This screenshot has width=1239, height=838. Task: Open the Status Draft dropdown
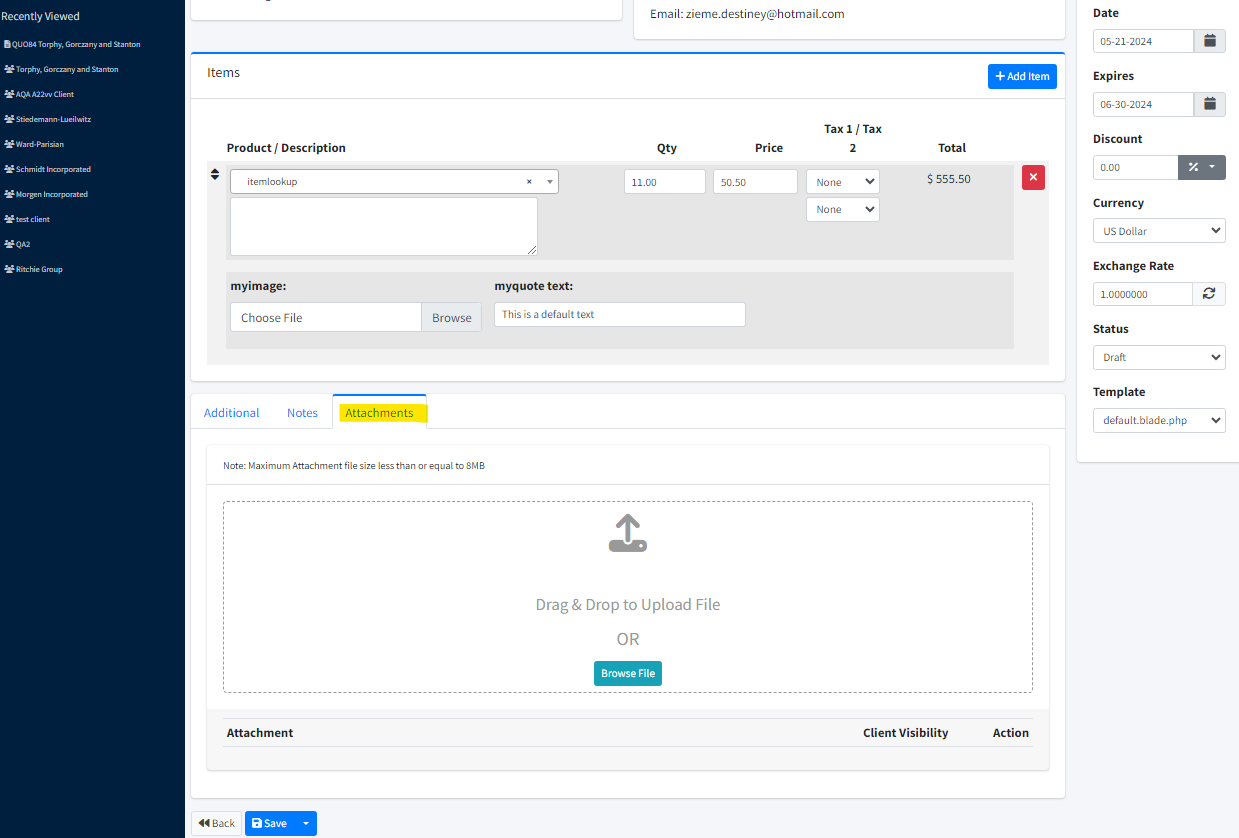[x=1158, y=357]
